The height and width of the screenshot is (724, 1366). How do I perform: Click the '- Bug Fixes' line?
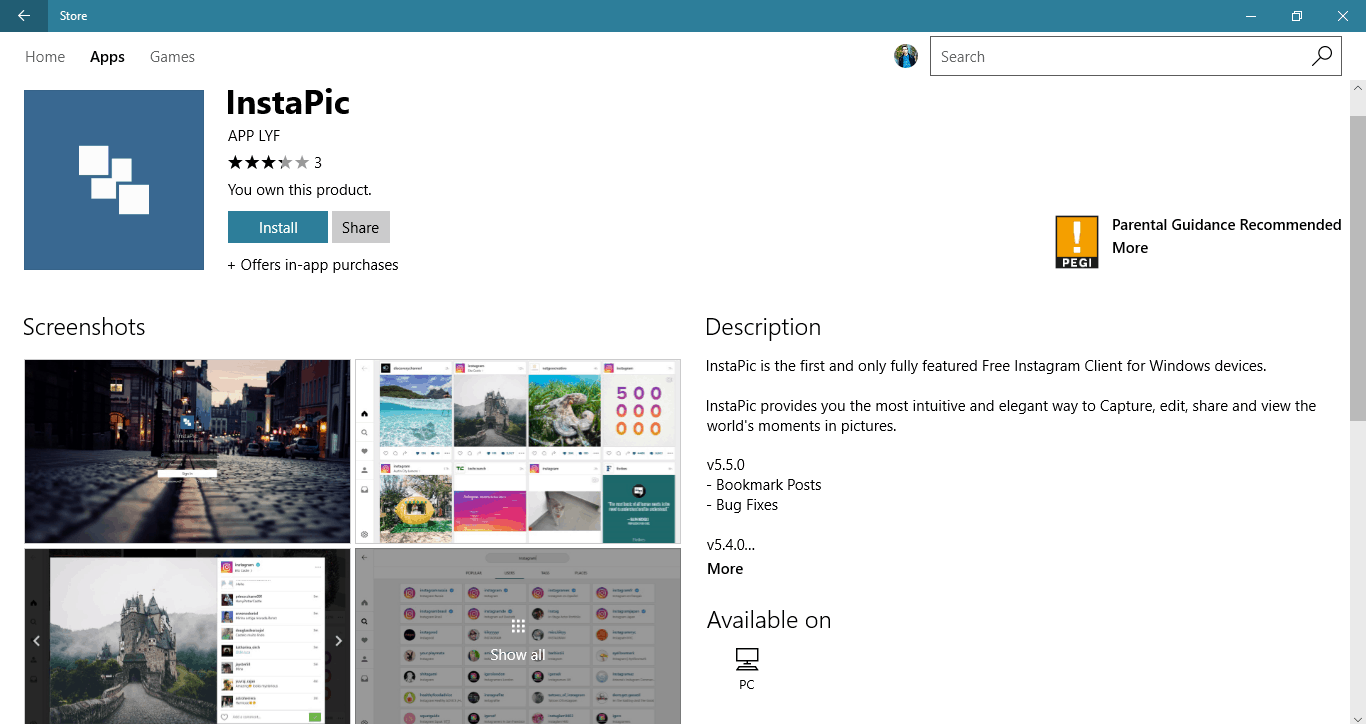[x=742, y=505]
